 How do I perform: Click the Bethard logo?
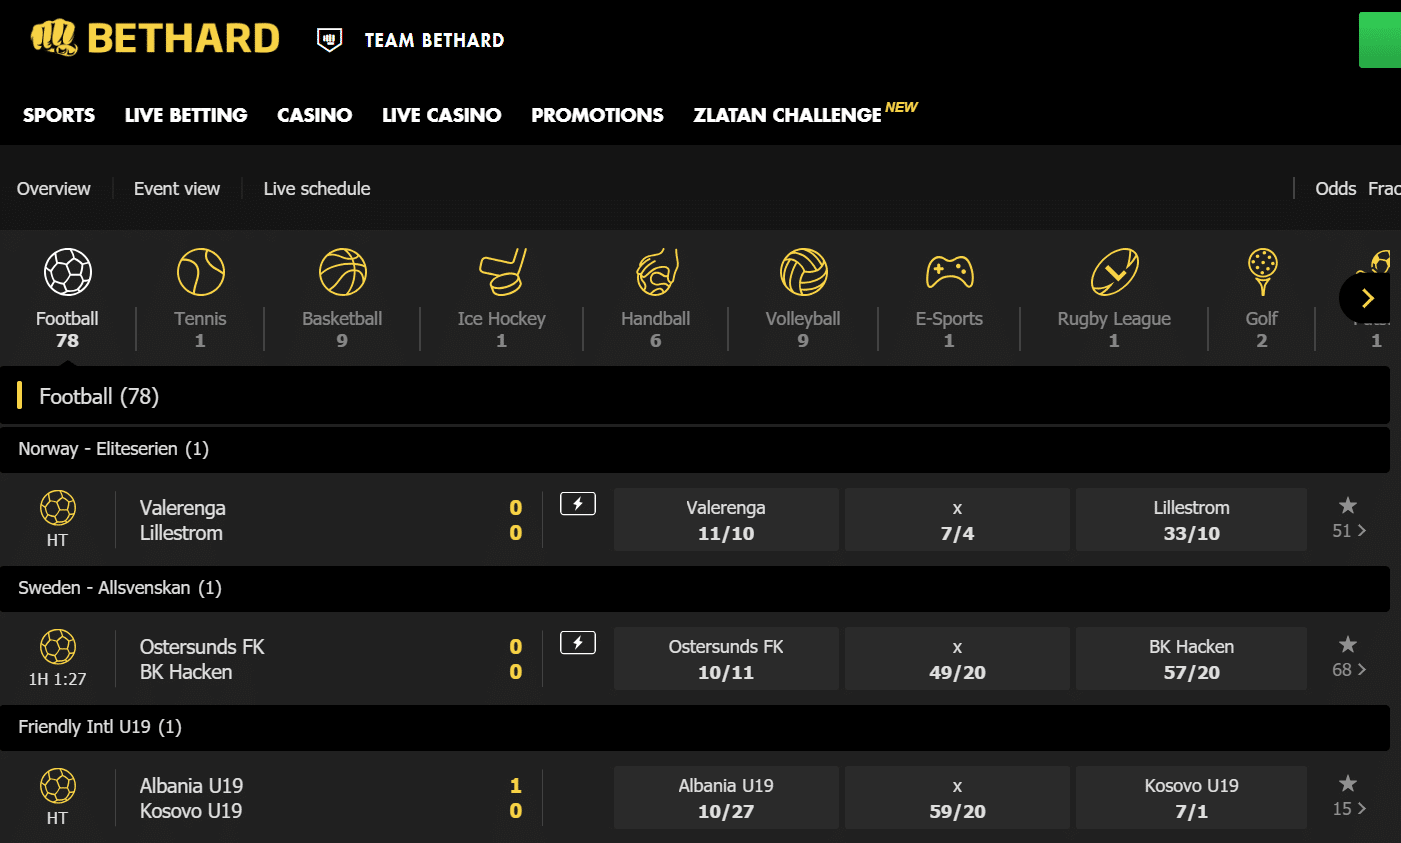154,37
